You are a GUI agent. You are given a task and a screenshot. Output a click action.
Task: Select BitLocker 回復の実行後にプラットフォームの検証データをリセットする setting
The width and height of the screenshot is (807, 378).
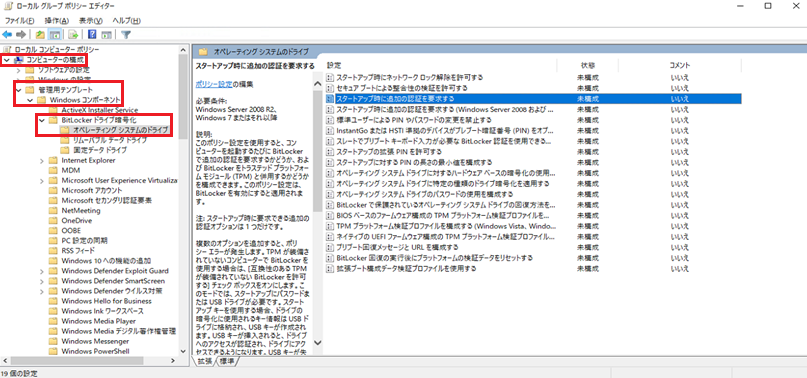434,257
